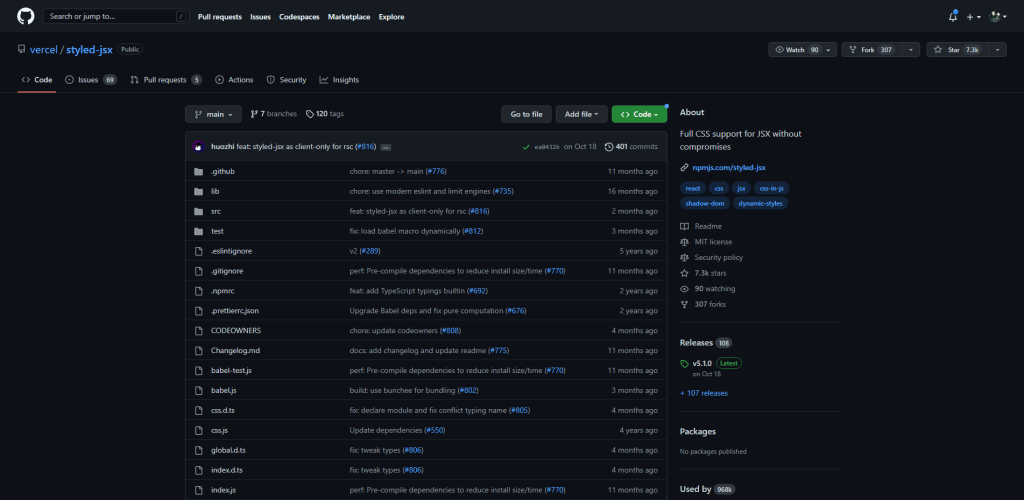Click the css-in-js topic tag

[771, 188]
